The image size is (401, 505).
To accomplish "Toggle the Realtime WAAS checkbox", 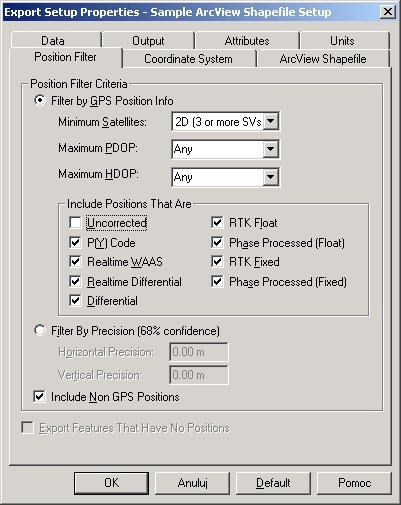I will click(75, 262).
